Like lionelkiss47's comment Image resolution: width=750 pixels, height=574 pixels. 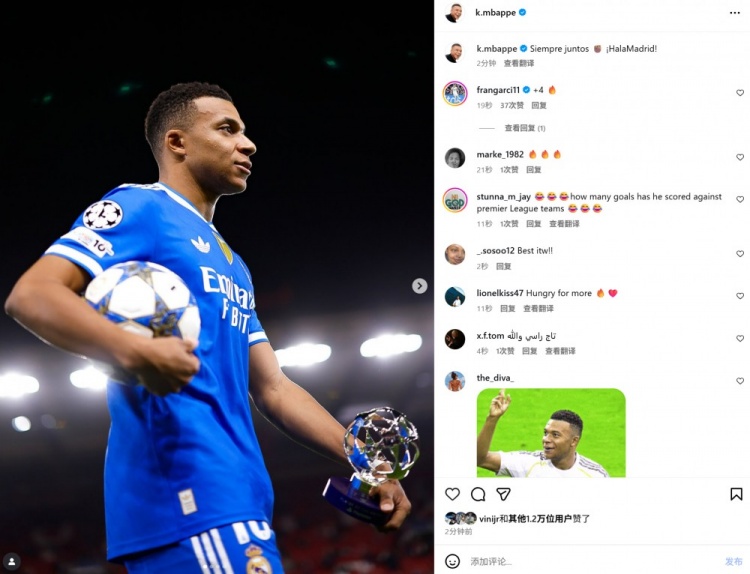pos(740,296)
